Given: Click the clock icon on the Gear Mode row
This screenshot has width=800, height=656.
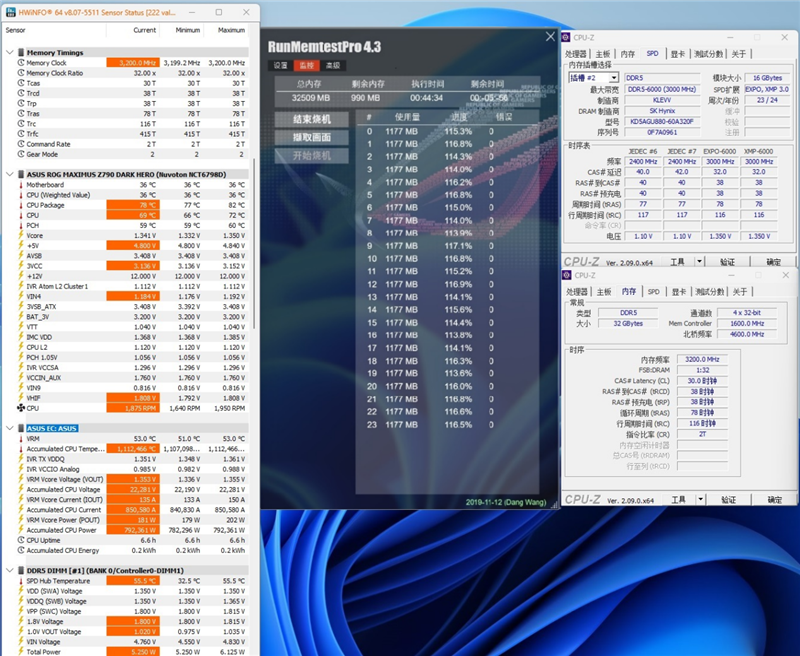Looking at the screenshot, I should tap(21, 154).
